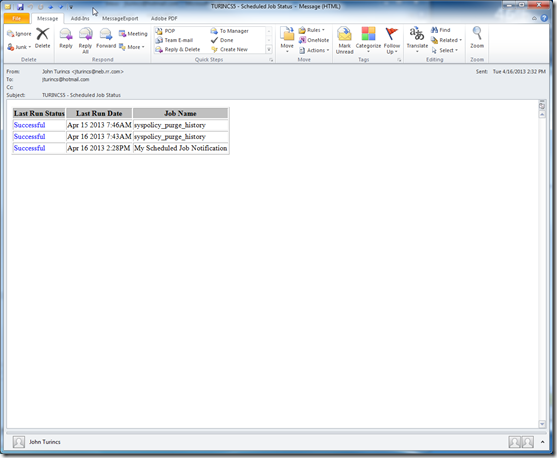This screenshot has height=458, width=557.
Task: Open the Translate tool
Action: (417, 40)
